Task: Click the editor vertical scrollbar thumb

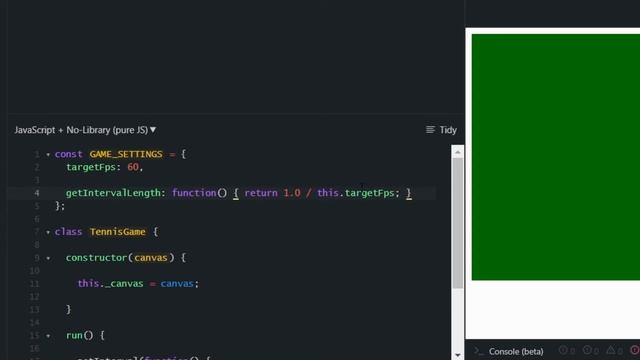Action: click(458, 223)
